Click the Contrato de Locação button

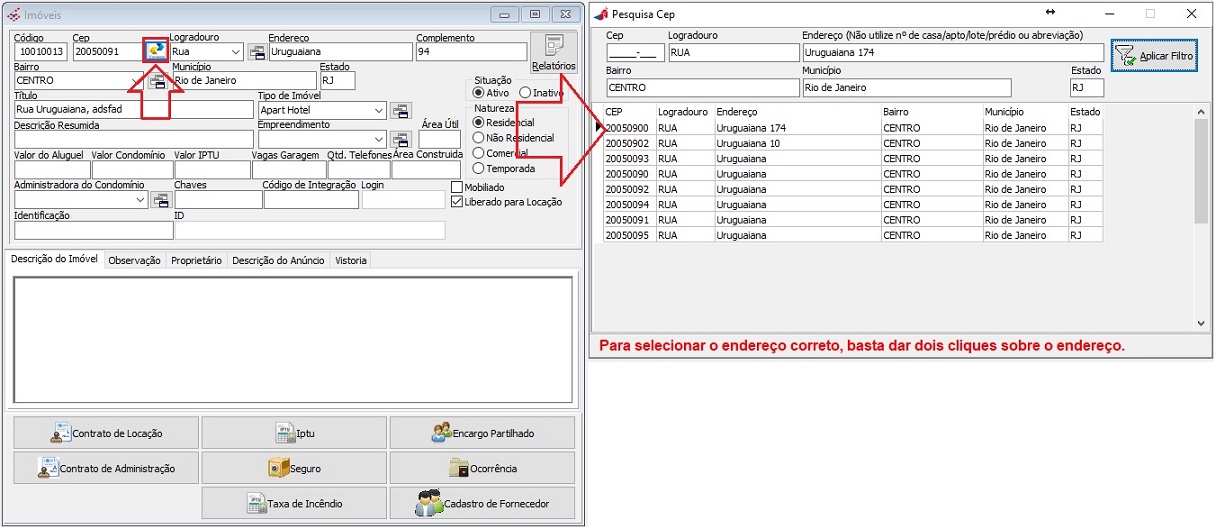click(106, 433)
